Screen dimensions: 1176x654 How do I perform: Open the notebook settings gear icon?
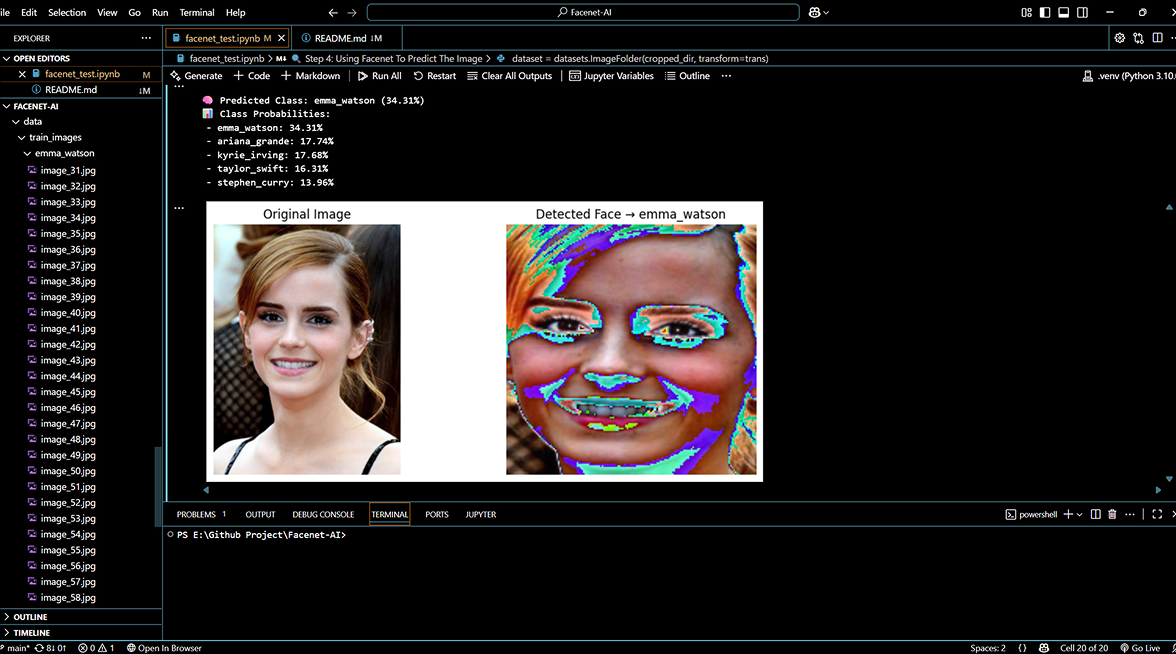click(1119, 38)
